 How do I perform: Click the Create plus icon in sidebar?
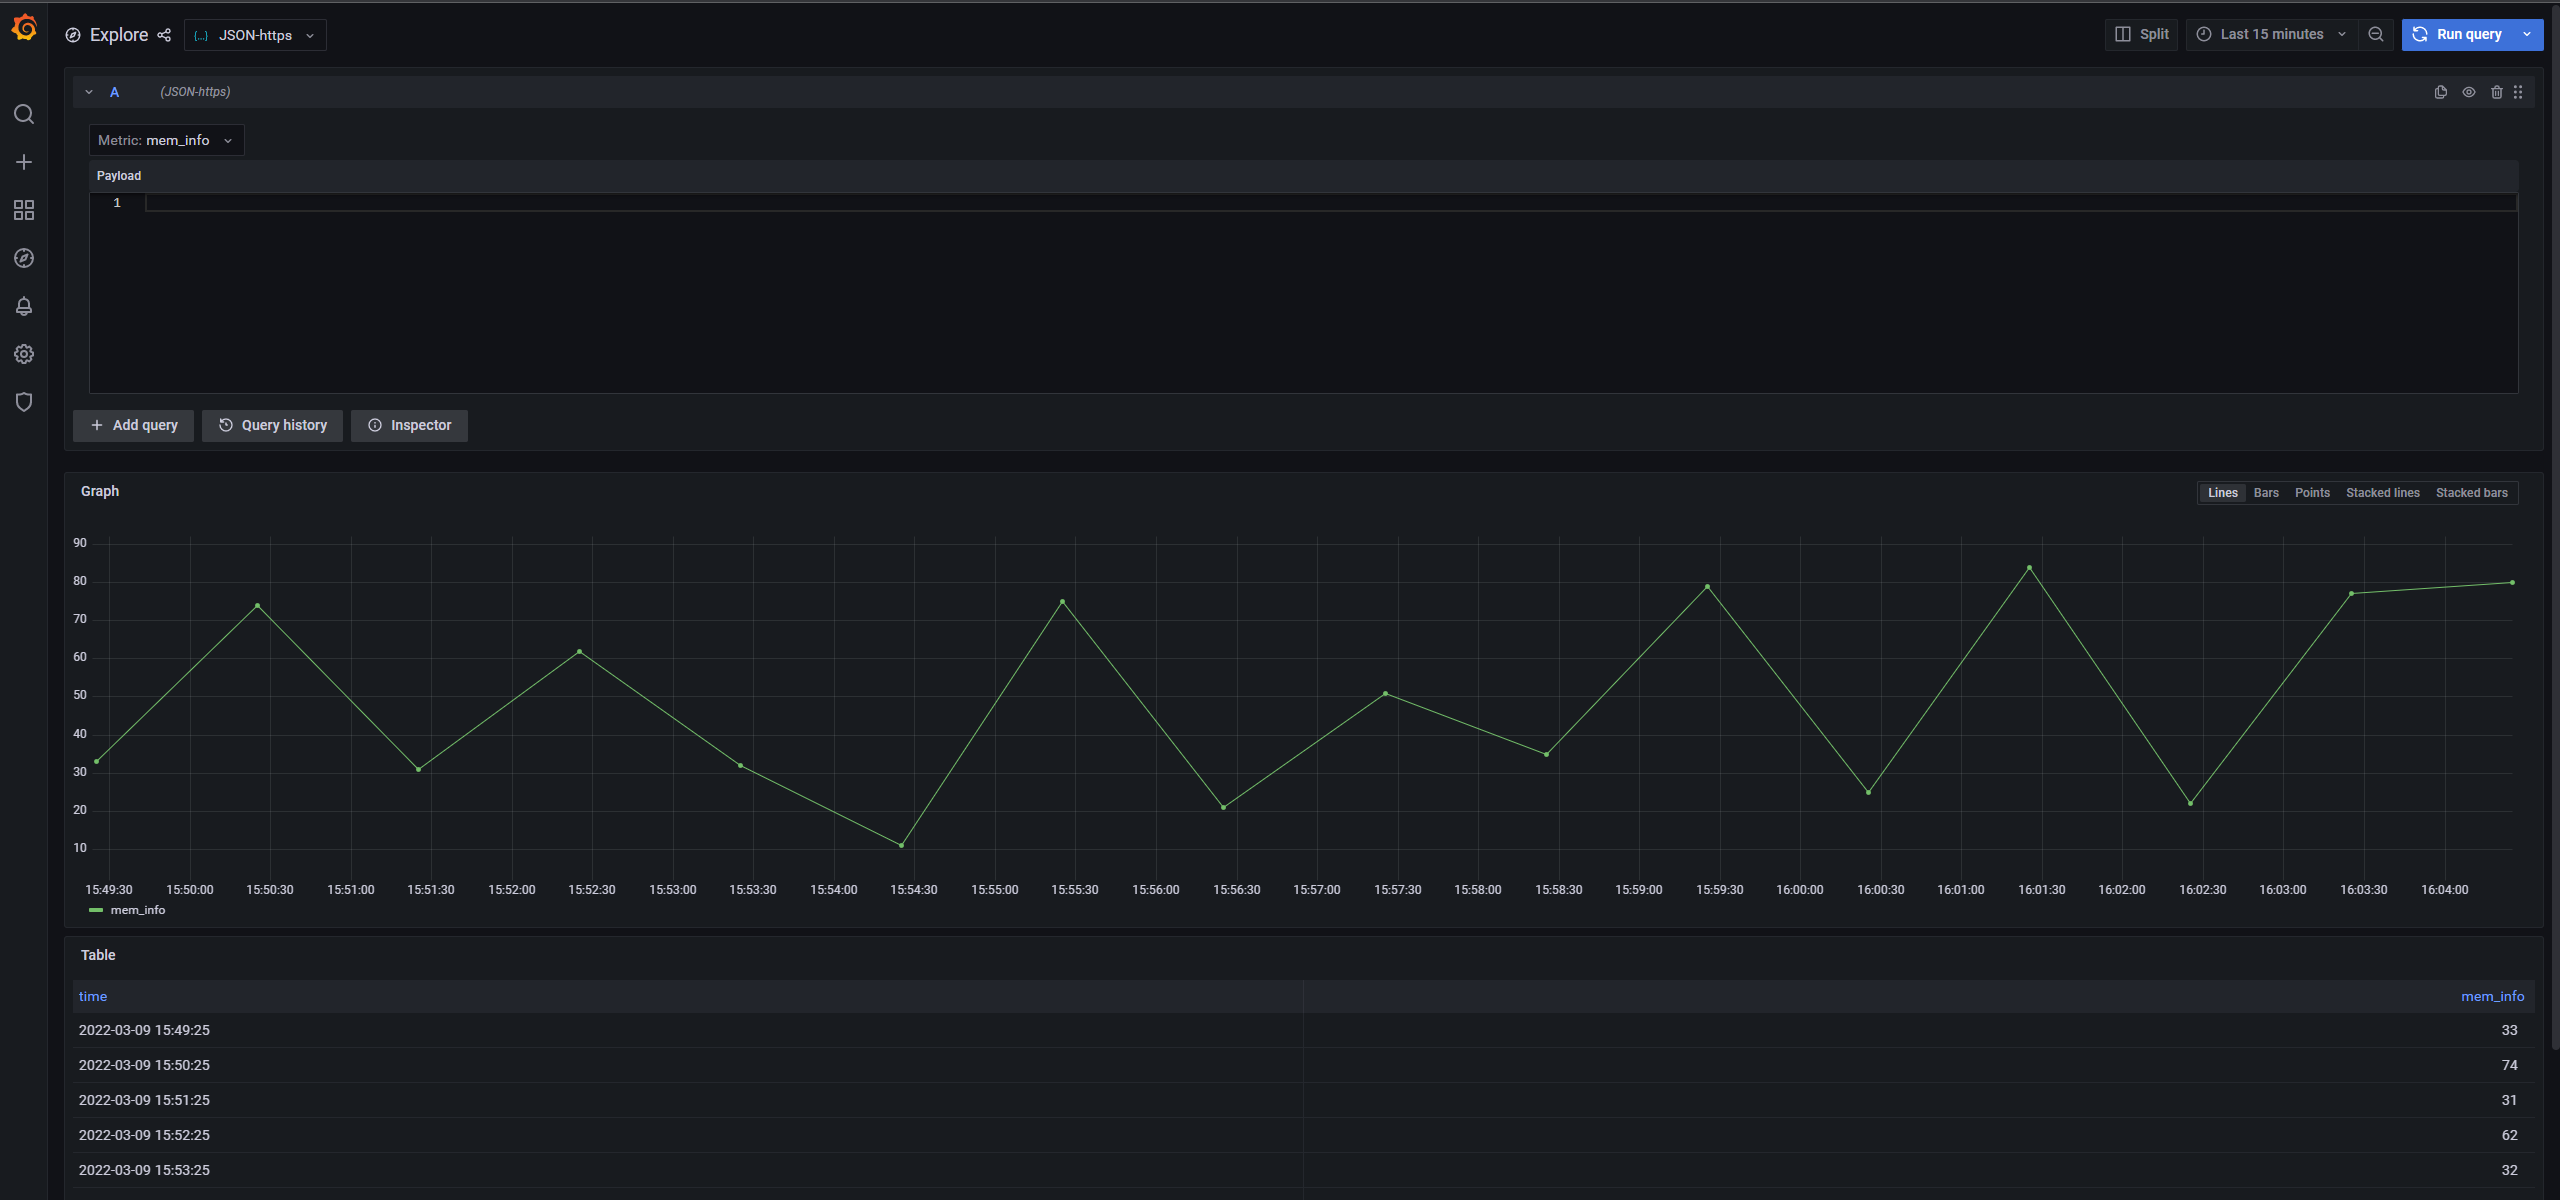click(24, 162)
